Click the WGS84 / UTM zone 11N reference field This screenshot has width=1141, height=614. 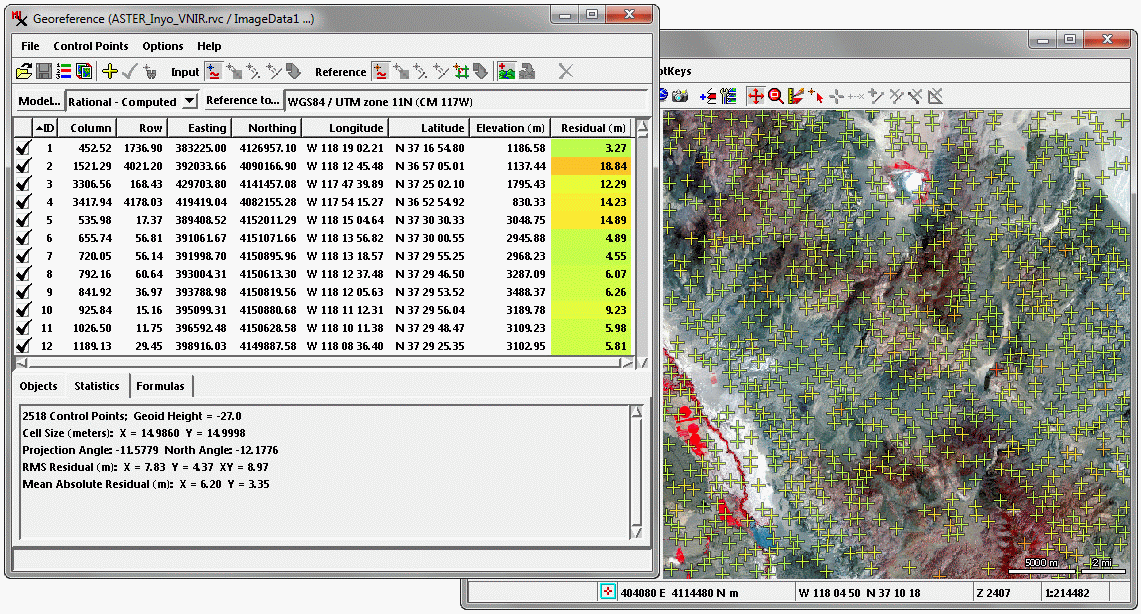[466, 101]
